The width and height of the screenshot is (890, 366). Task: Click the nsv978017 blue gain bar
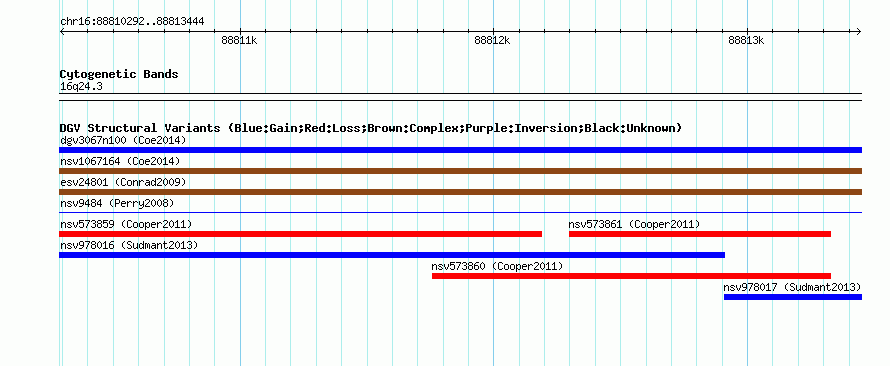(x=793, y=297)
